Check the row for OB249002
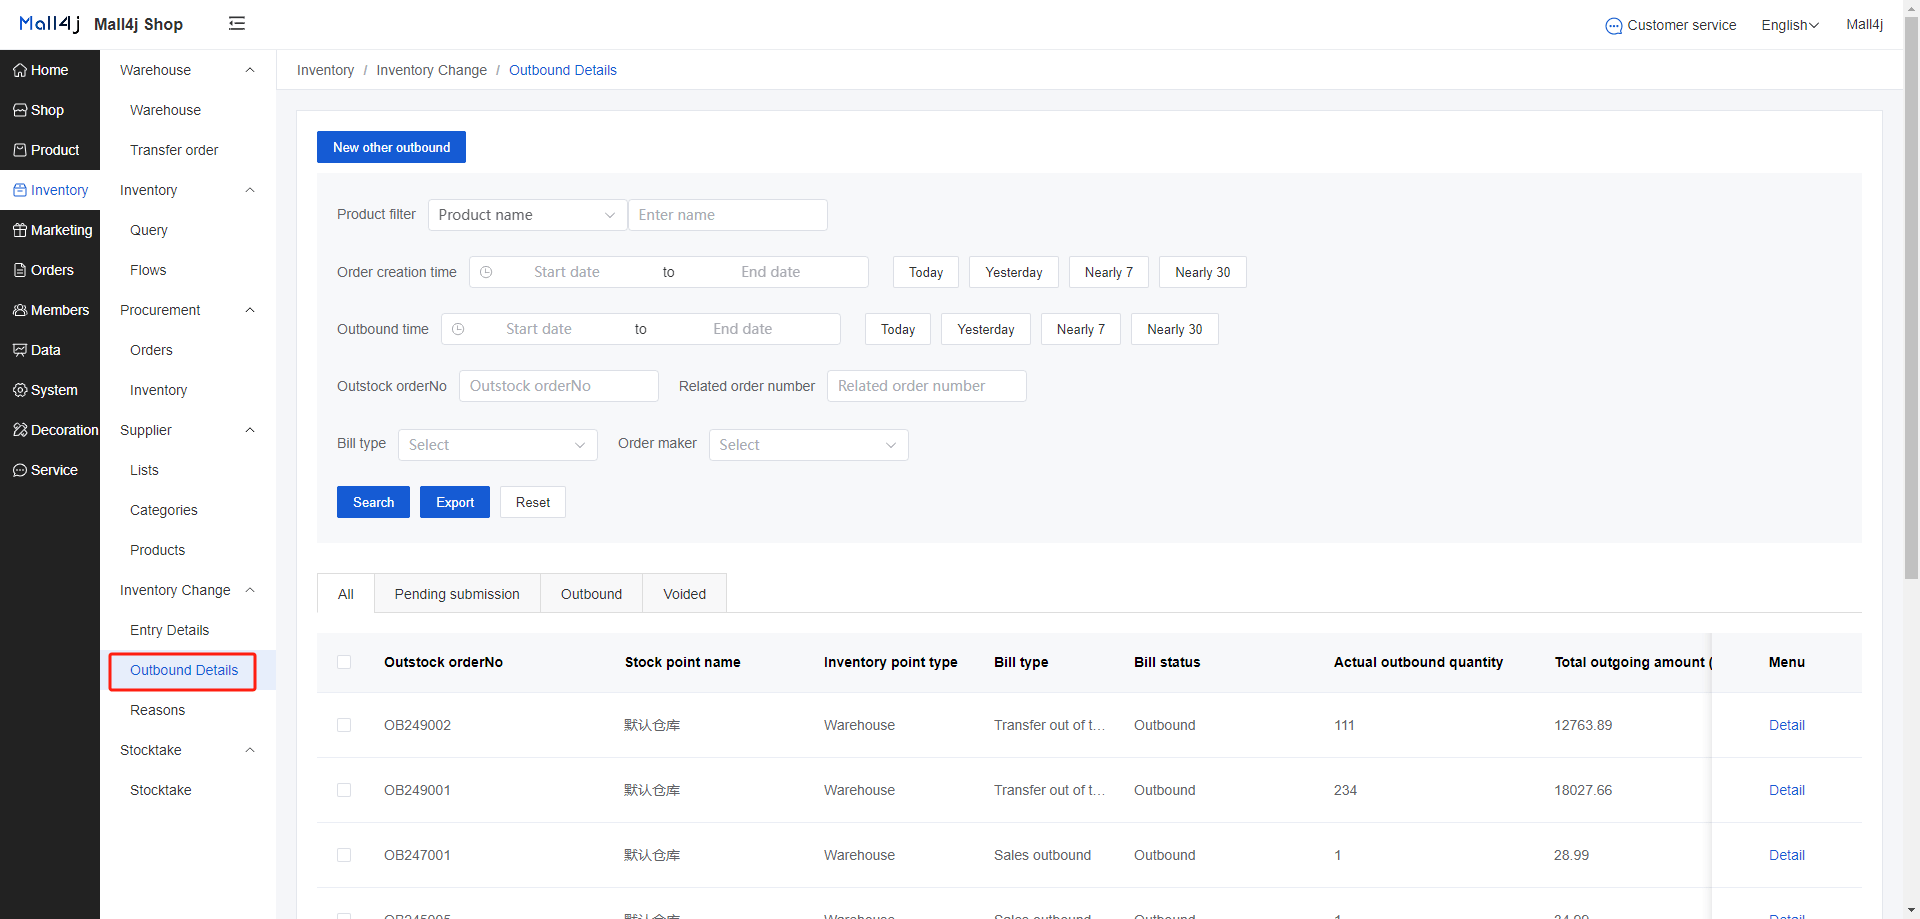The height and width of the screenshot is (919, 1920). [344, 725]
